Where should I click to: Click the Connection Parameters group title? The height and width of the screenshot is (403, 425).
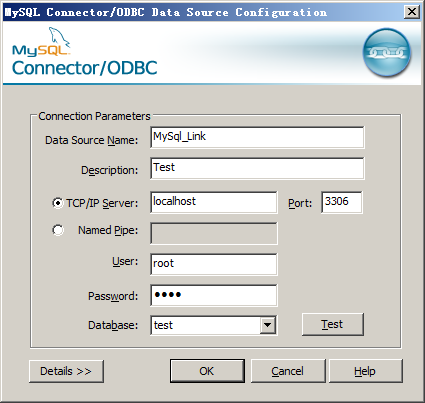(94, 116)
